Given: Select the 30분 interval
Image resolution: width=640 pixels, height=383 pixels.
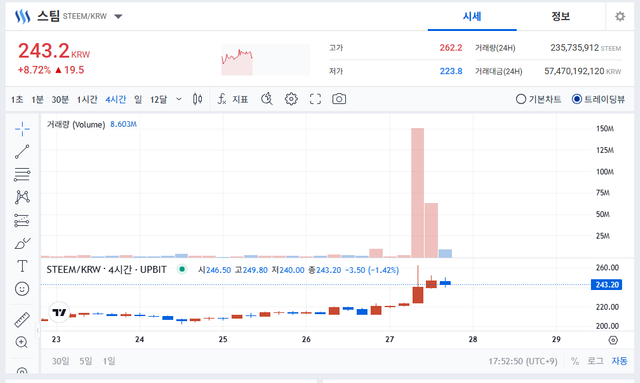Looking at the screenshot, I should (x=60, y=99).
